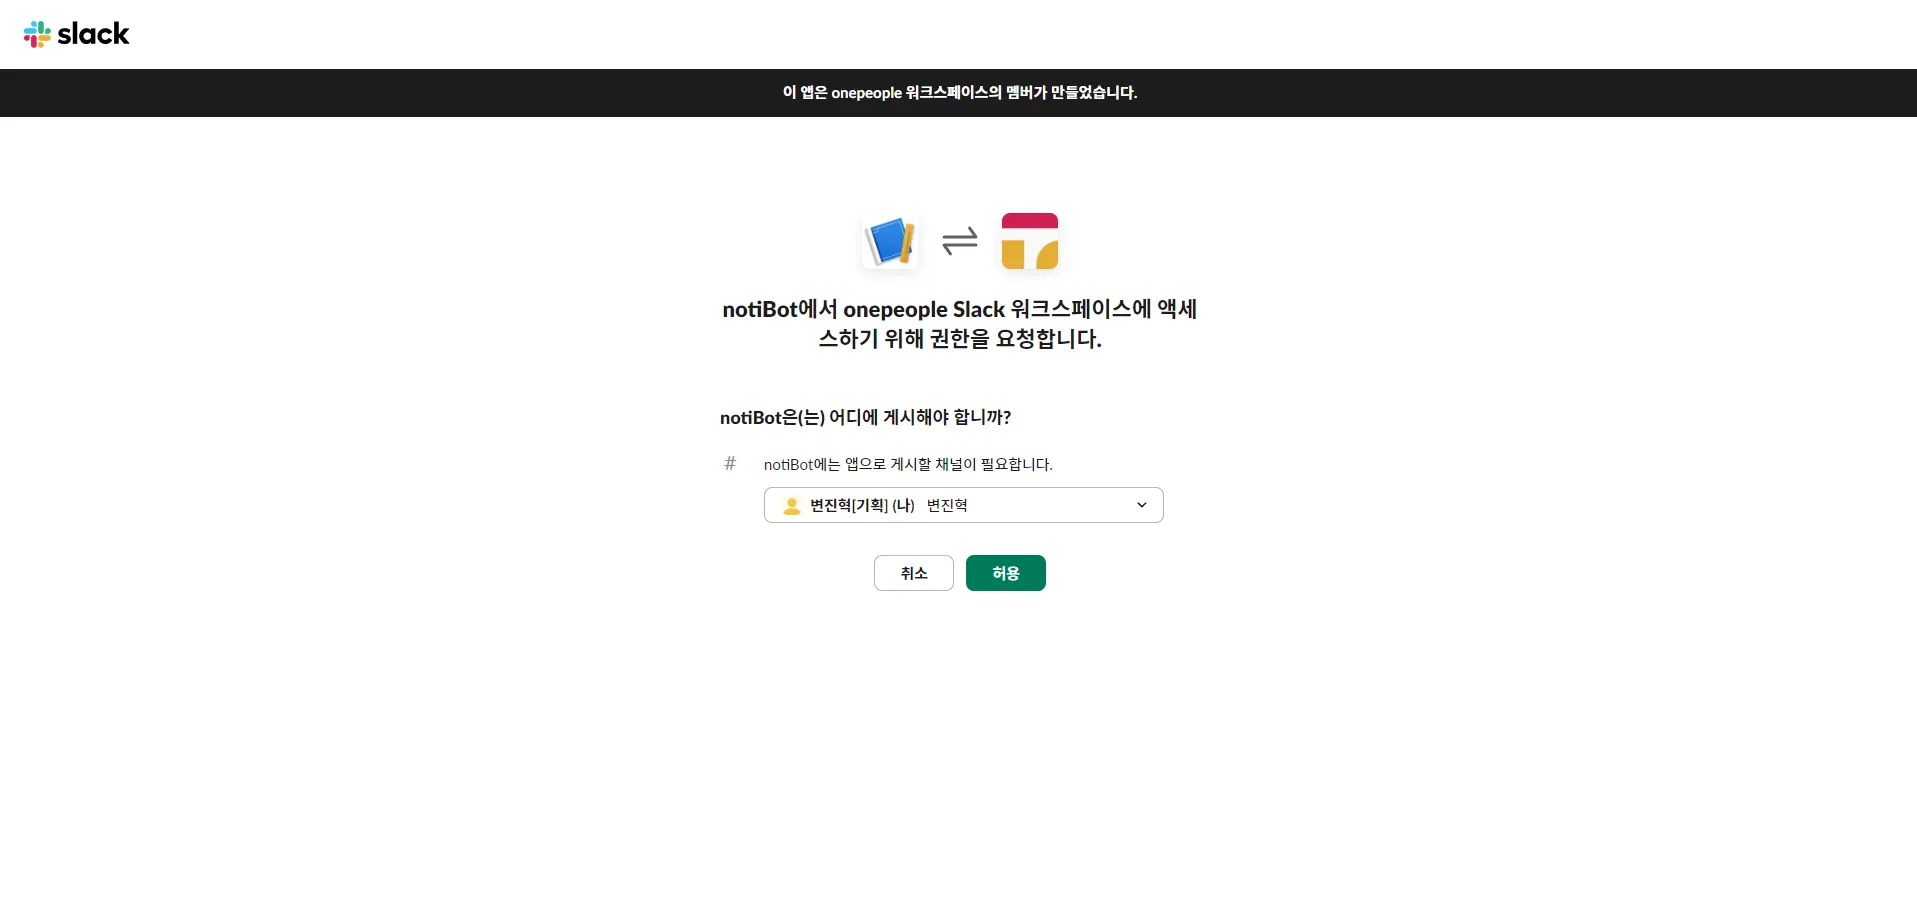Click the Slack multicolor logo icon
Viewport: 1917px width, 909px height.
[x=37, y=34]
